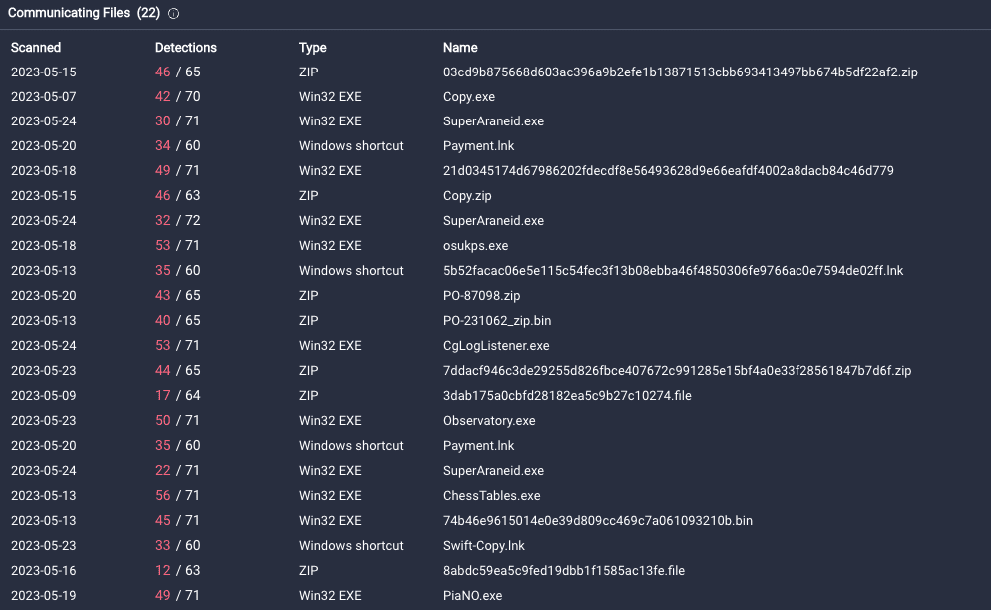Open file 3dab175a0cbfd28182ea5c9b27c10274.file
This screenshot has height=610, width=991.
pyautogui.click(x=567, y=396)
